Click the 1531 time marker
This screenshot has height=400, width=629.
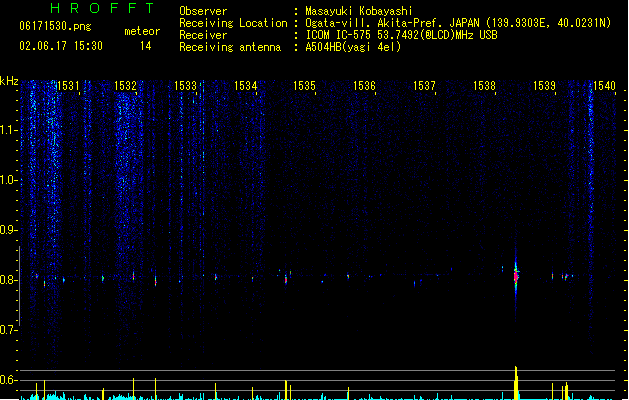coord(68,86)
